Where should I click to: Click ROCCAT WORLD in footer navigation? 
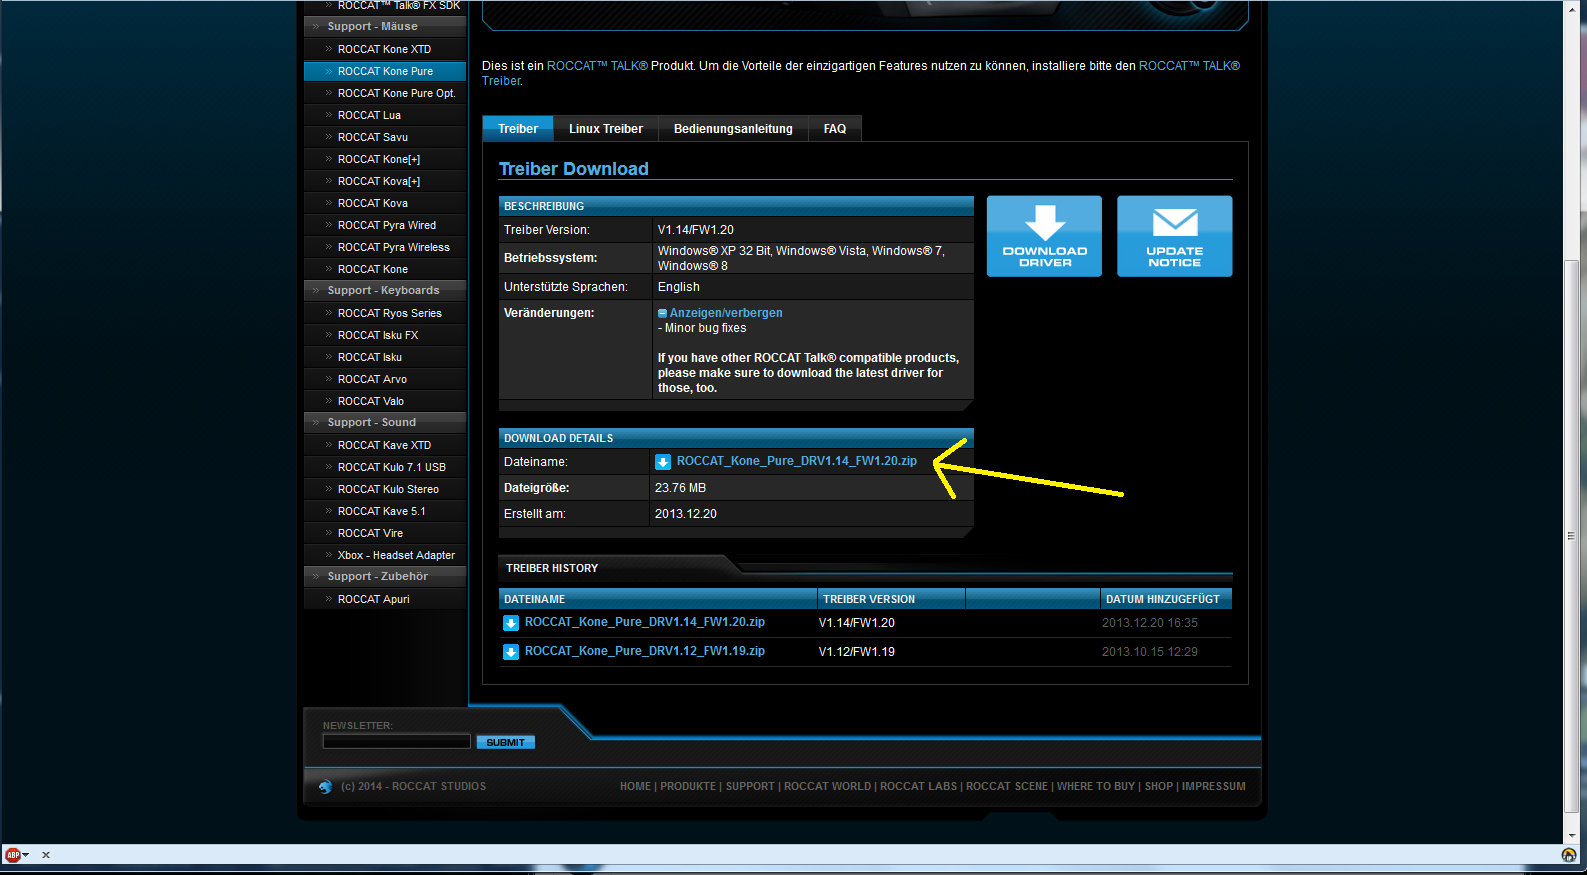click(827, 787)
